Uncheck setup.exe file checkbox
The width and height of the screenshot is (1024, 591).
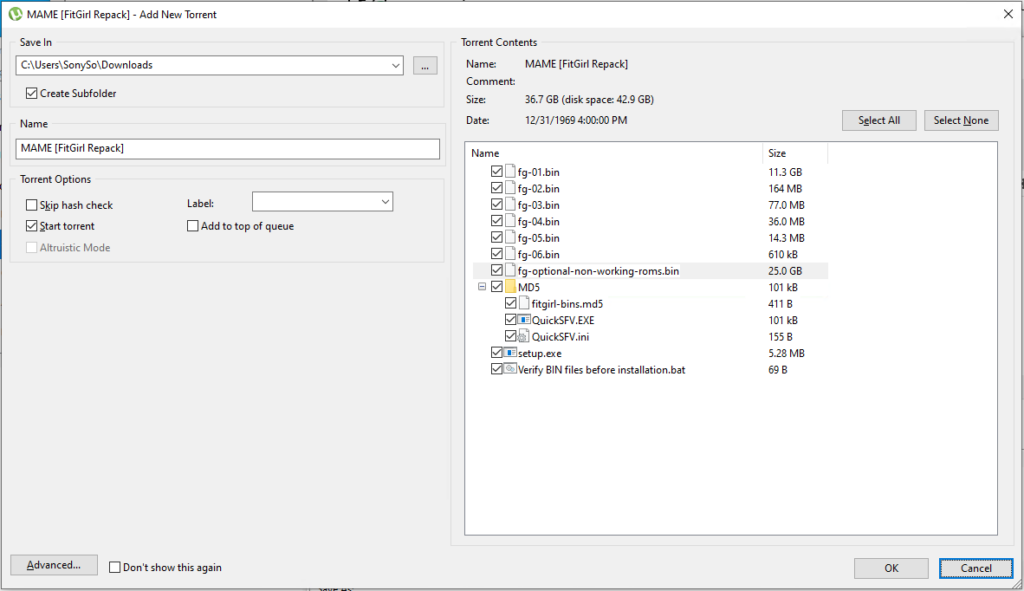(x=496, y=353)
